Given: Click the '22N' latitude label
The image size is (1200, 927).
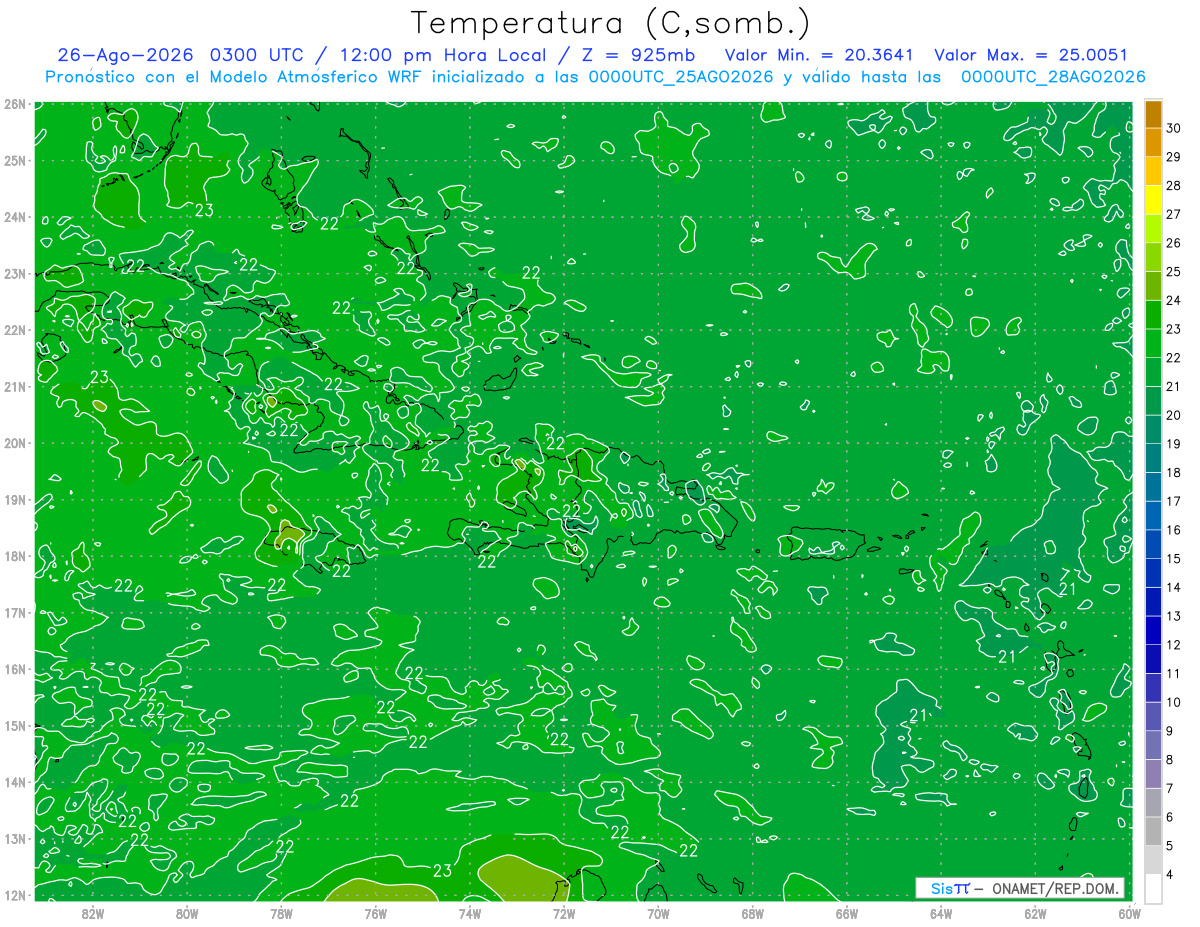Looking at the screenshot, I should point(14,330).
